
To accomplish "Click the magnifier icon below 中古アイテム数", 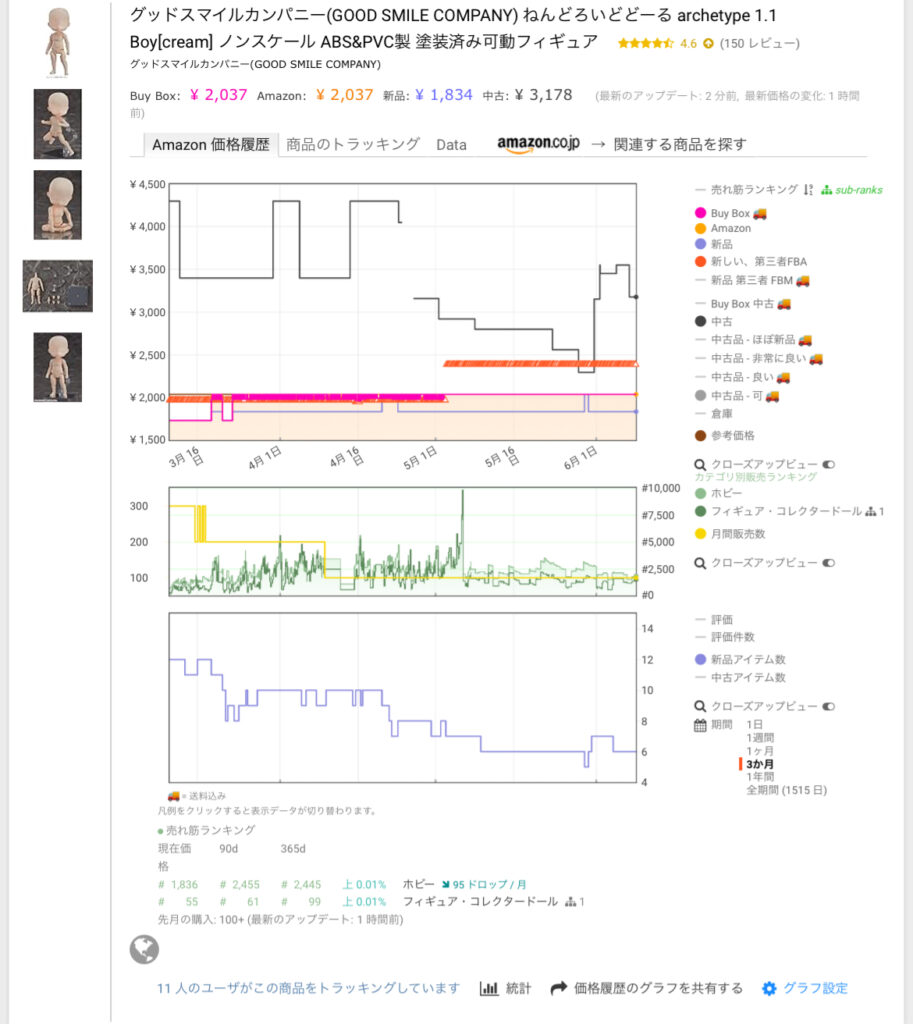I will 700,707.
